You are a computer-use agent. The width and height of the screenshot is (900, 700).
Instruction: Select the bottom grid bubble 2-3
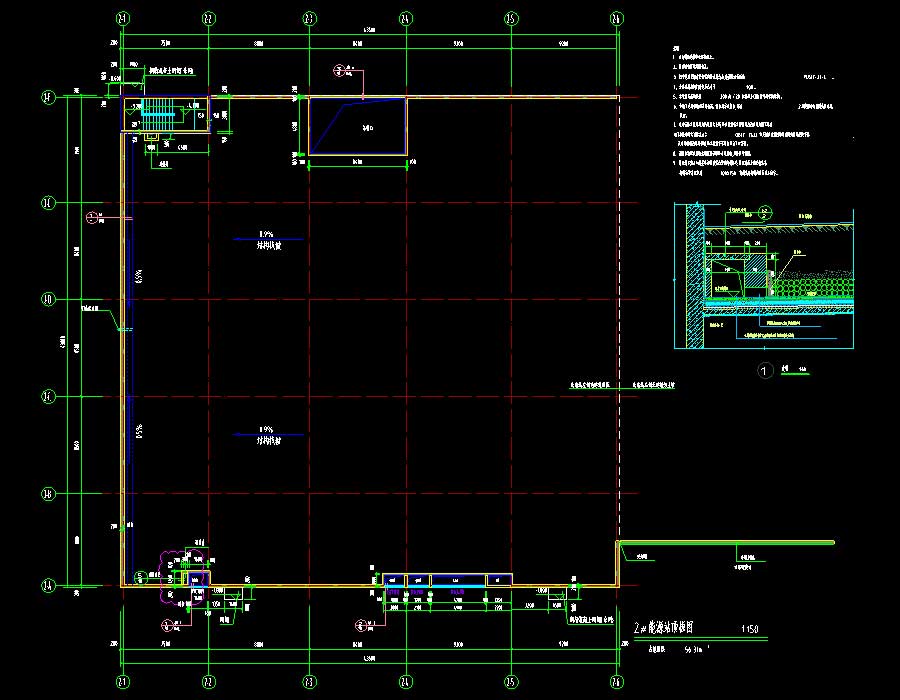click(309, 682)
